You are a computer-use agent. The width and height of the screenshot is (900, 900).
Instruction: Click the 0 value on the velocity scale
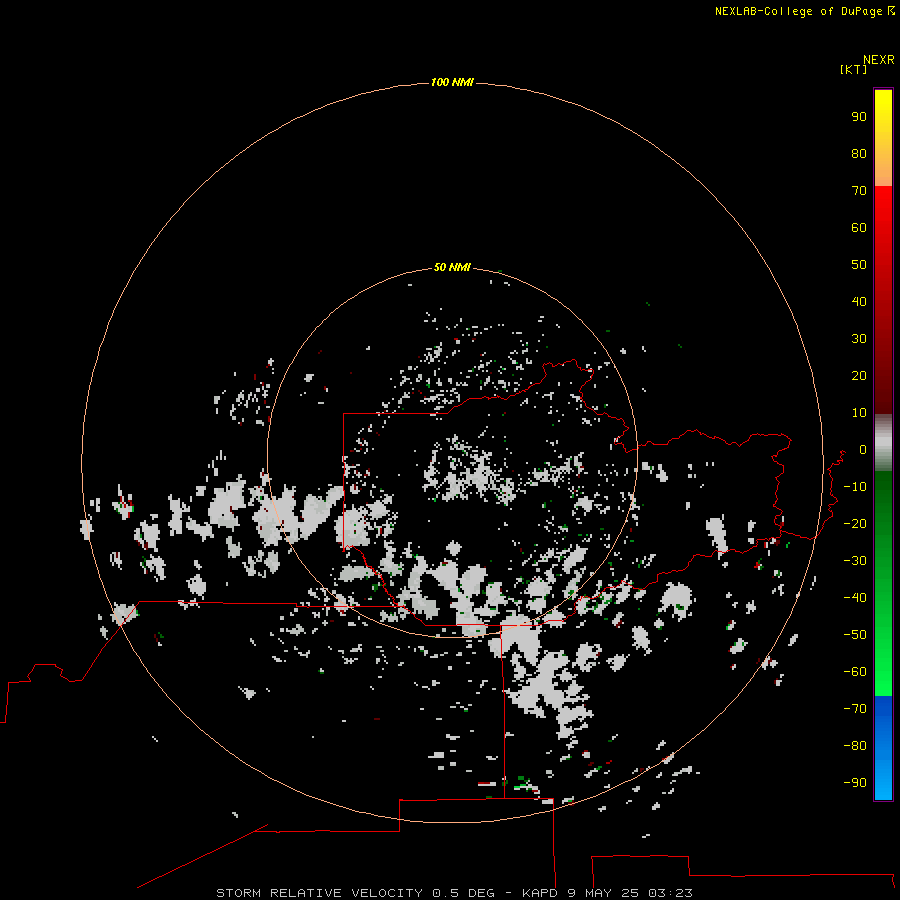pos(863,450)
